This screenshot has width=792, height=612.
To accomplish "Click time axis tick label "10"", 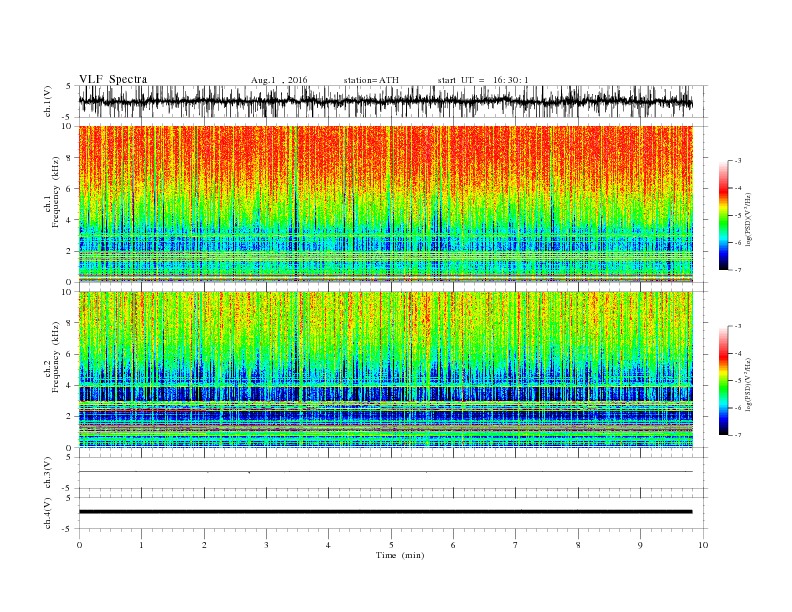I will click(x=703, y=545).
